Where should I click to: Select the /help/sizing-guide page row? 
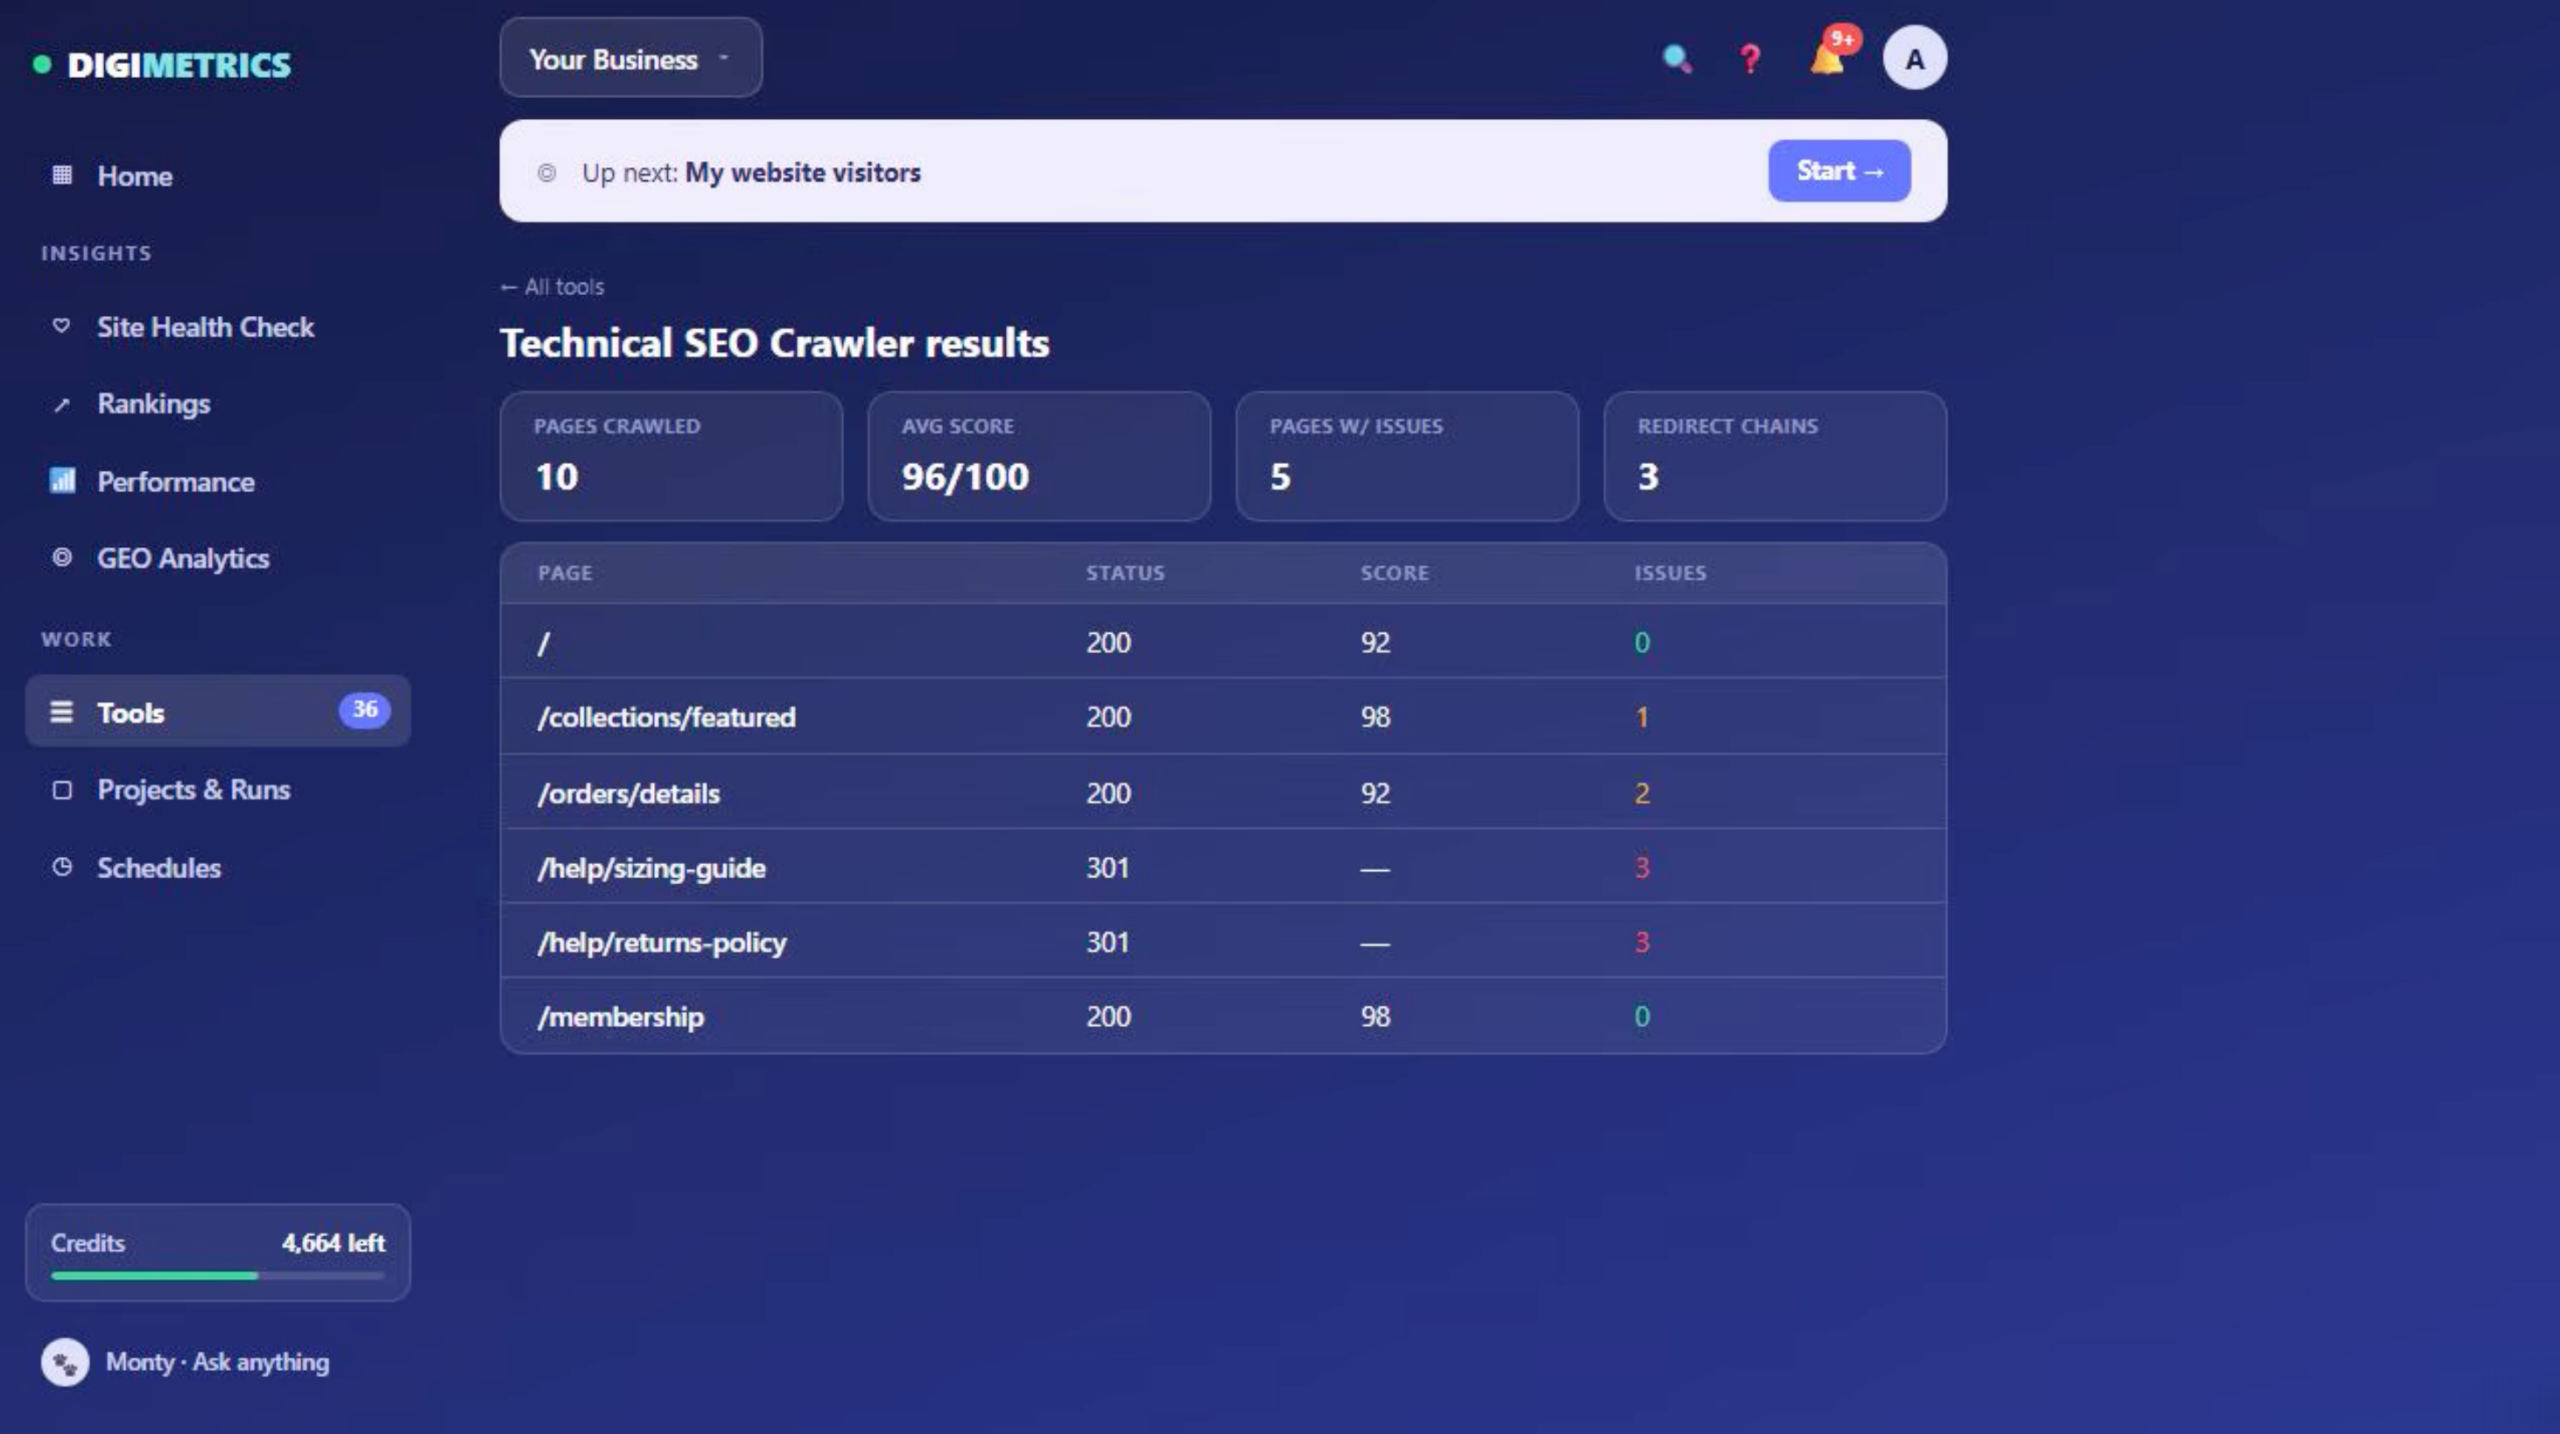[1223, 867]
